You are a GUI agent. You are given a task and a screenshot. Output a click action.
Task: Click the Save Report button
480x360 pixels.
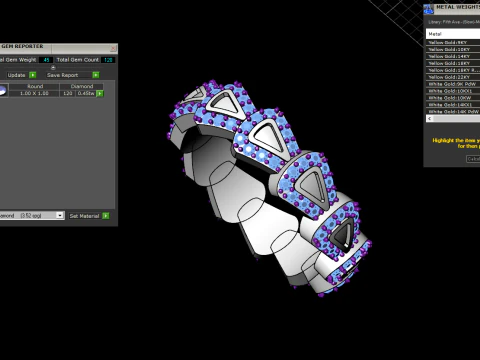click(68, 75)
